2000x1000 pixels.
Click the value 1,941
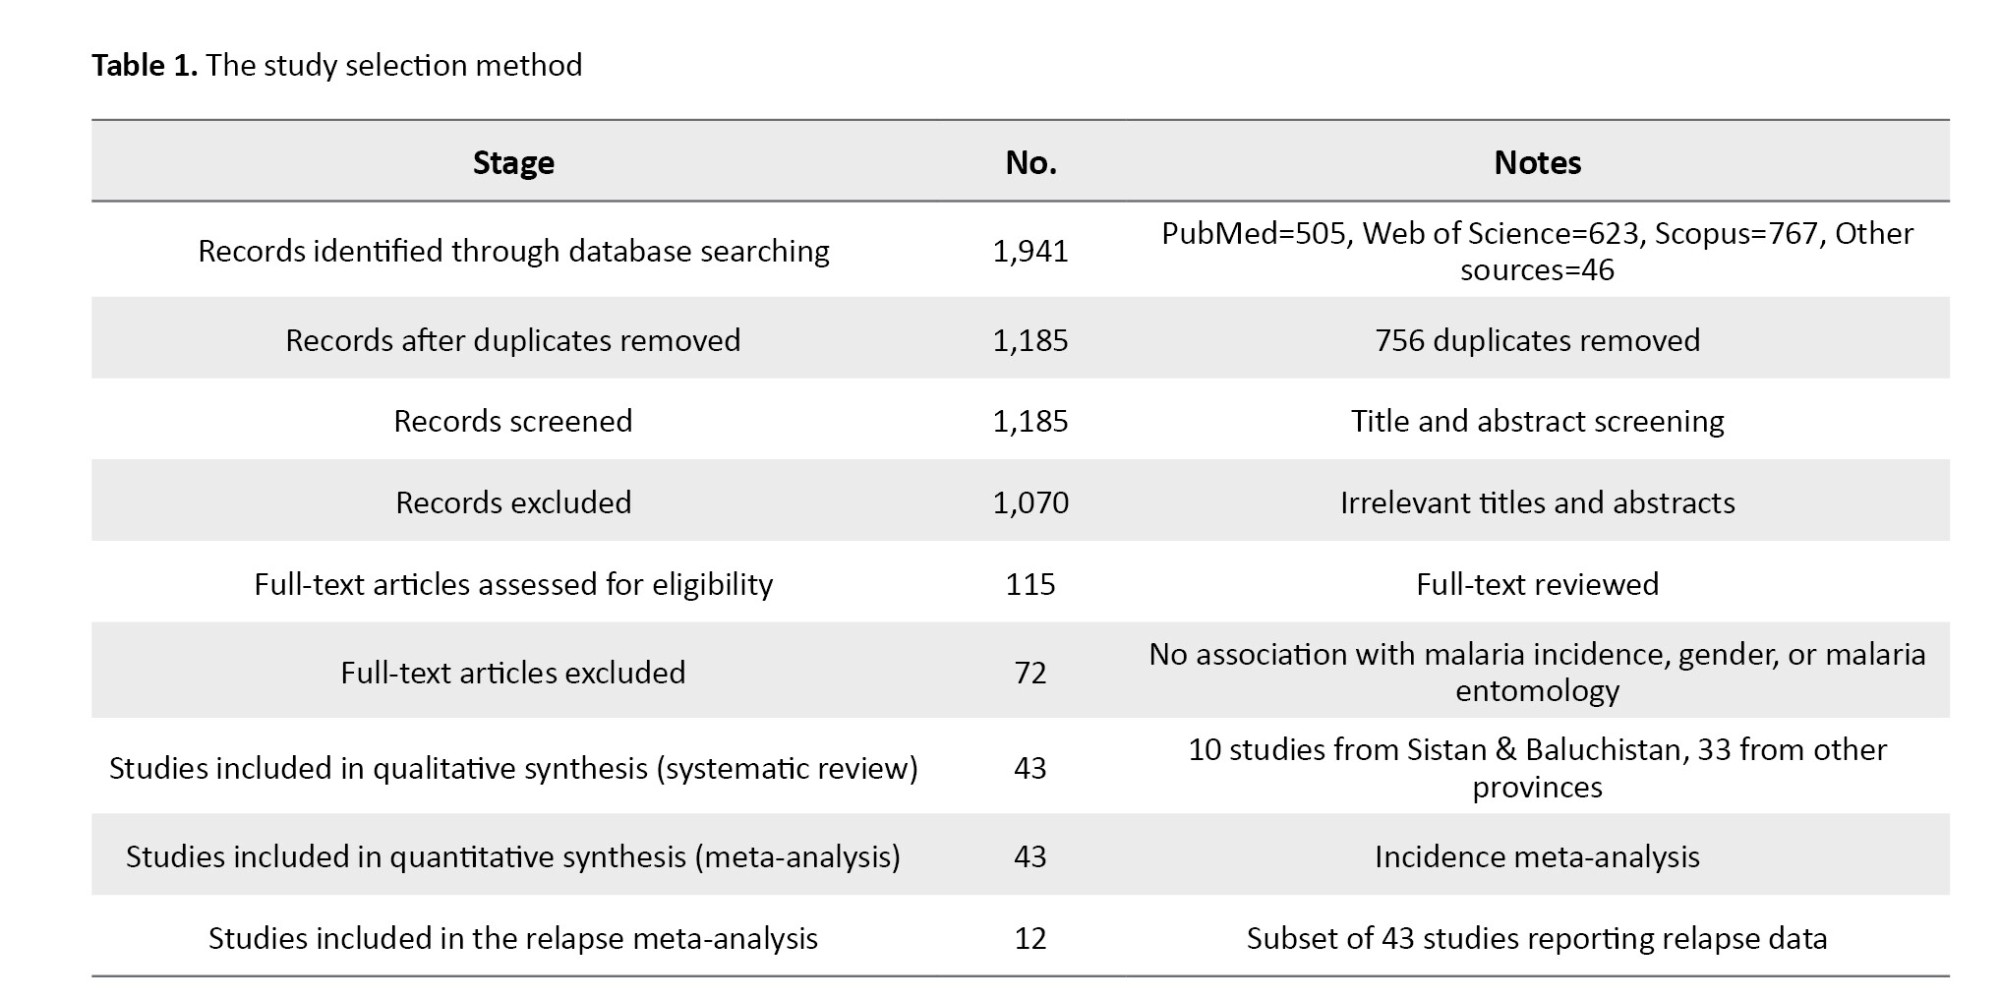pyautogui.click(x=1030, y=251)
